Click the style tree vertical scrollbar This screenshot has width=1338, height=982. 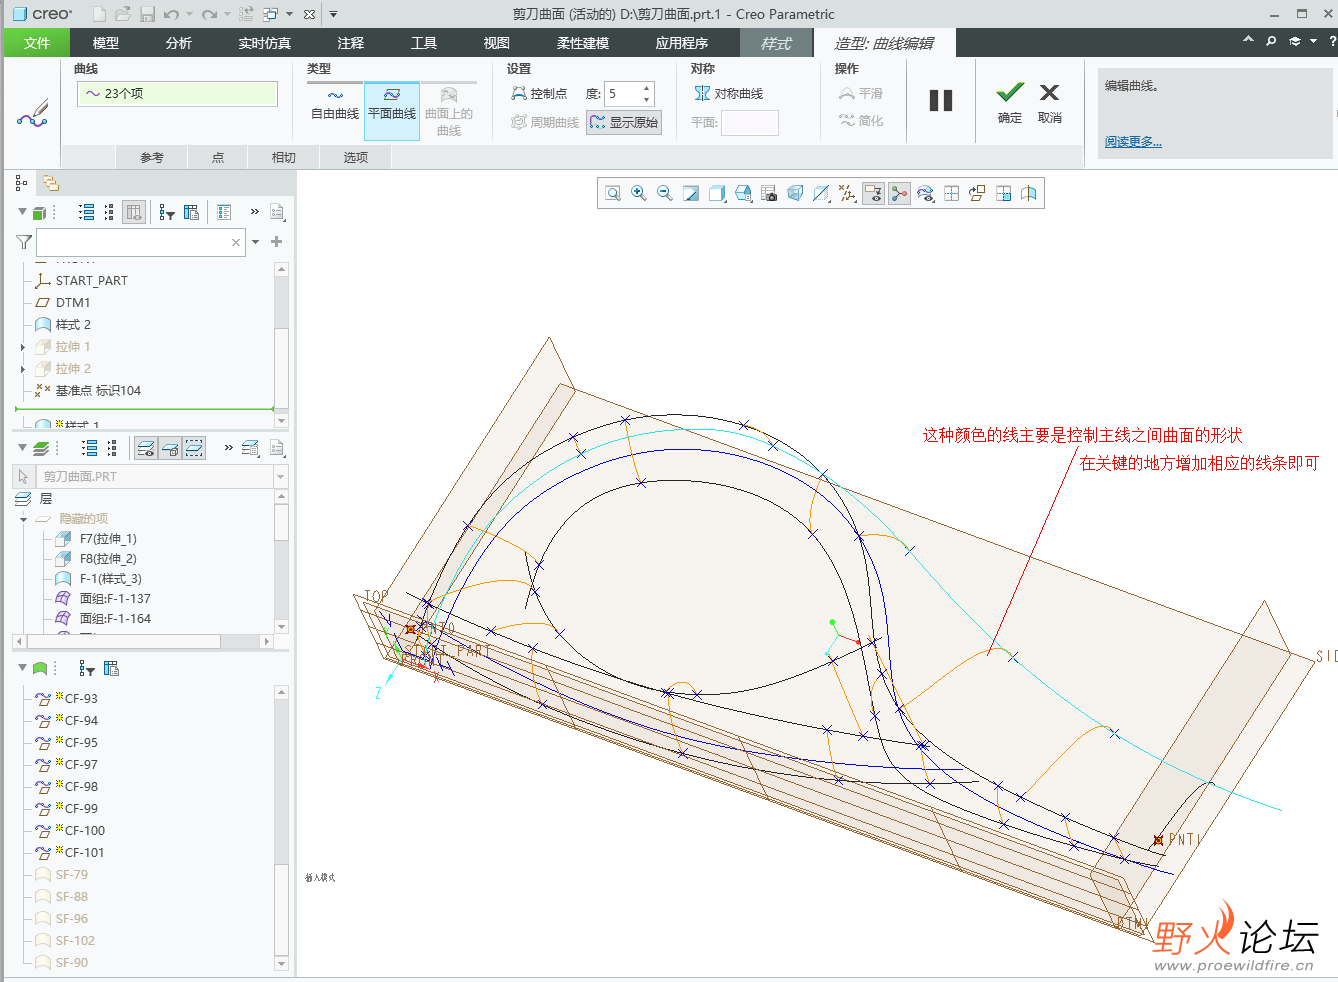point(281,827)
